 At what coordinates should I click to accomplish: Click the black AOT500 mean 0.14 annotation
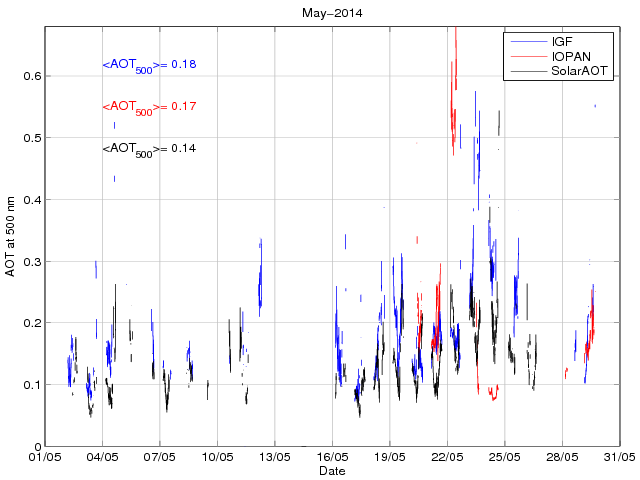coord(149,149)
